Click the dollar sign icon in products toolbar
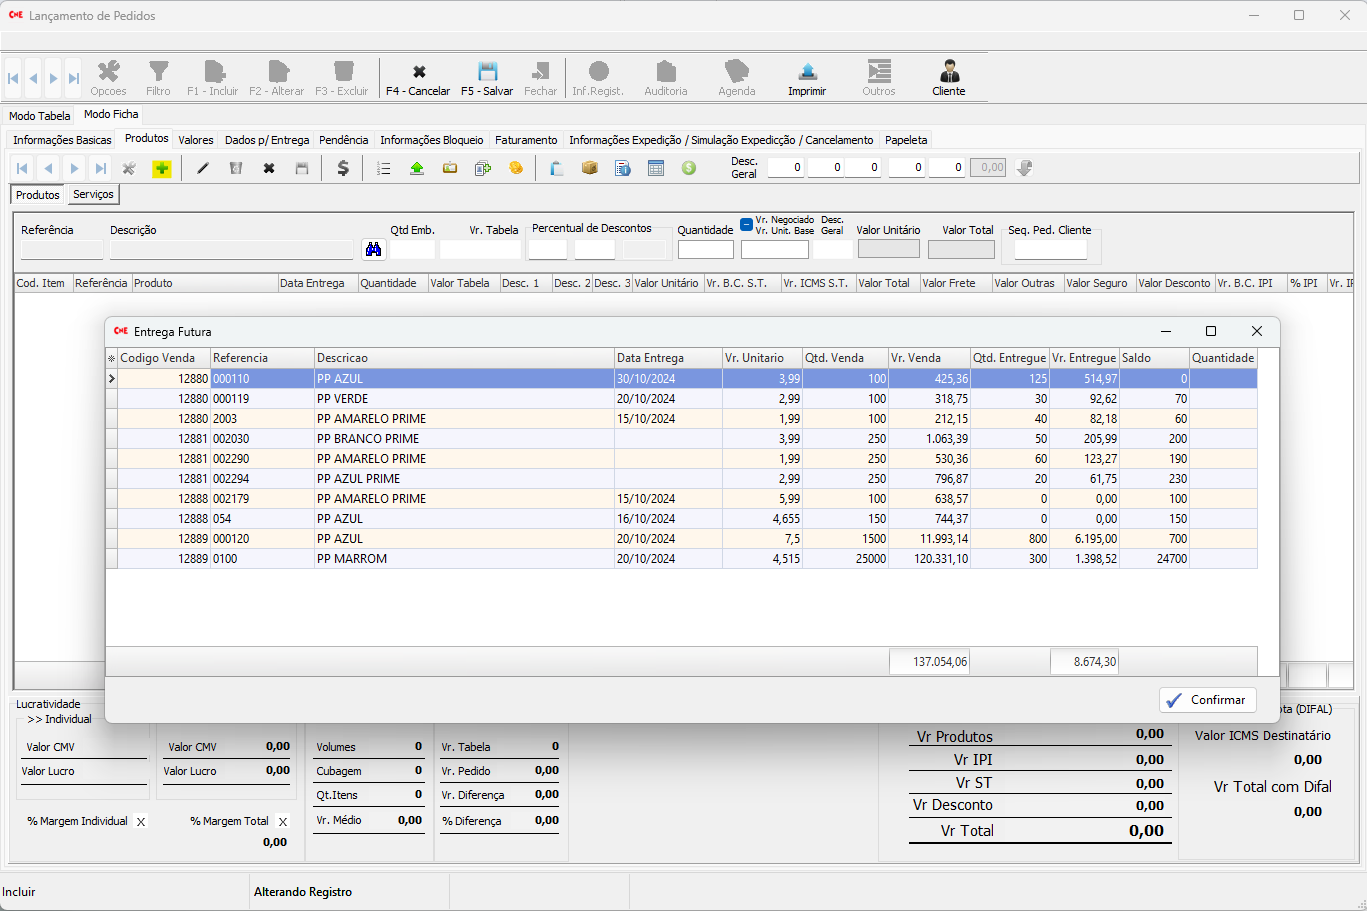Viewport: 1367px width, 911px height. click(x=343, y=169)
